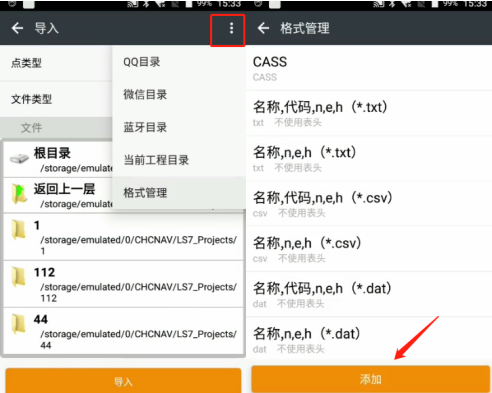The width and height of the screenshot is (492, 393).
Task: Select format 名称,代码,n,e,h (*.txt)
Action: coord(369,113)
